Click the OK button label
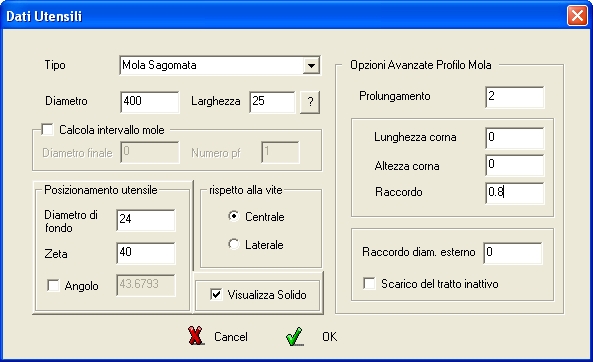This screenshot has height=362, width=593. point(329,337)
